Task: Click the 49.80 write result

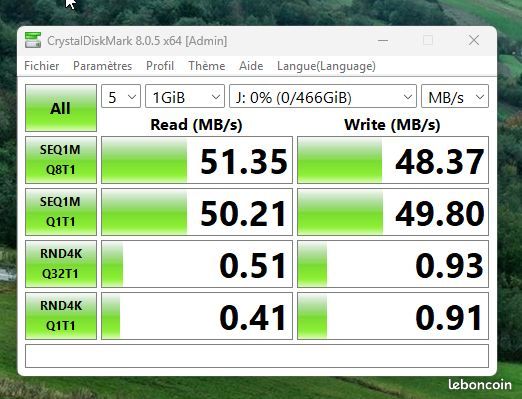Action: [x=393, y=212]
